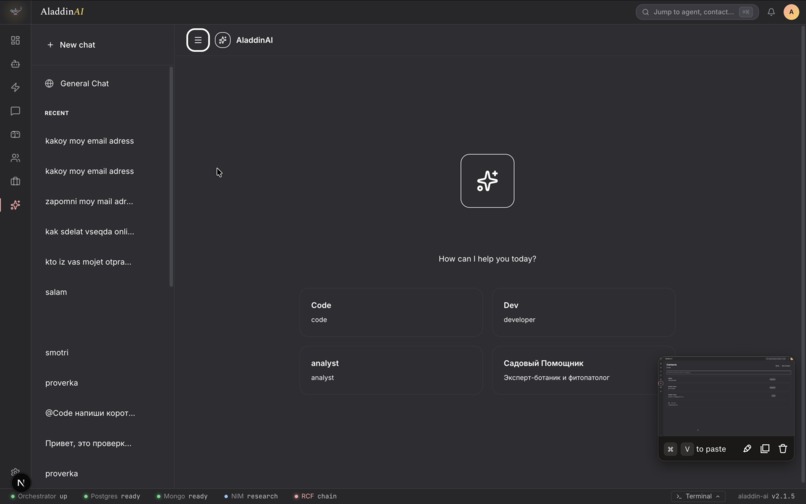Click the 'Postgres ready' status indicator
This screenshot has height=504, width=806.
(x=112, y=496)
